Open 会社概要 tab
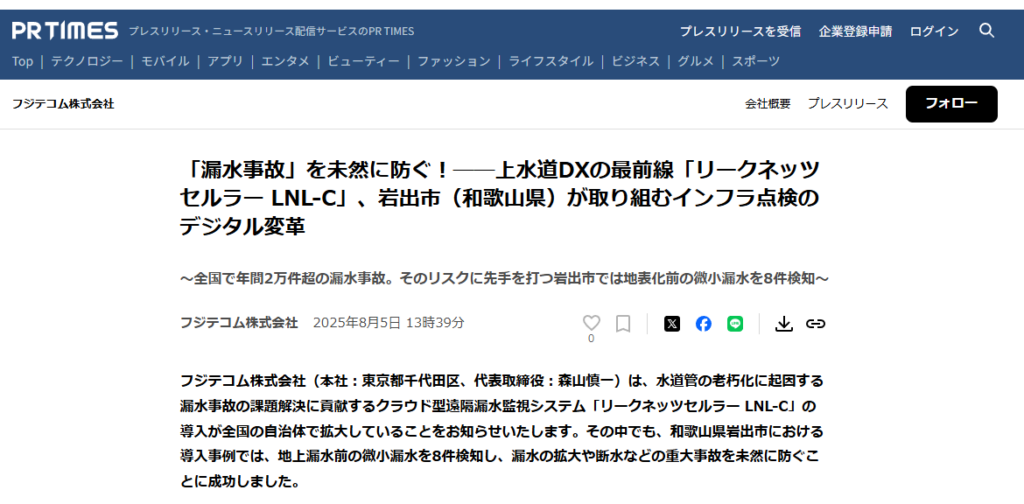Image resolution: width=1024 pixels, height=504 pixels. click(767, 104)
